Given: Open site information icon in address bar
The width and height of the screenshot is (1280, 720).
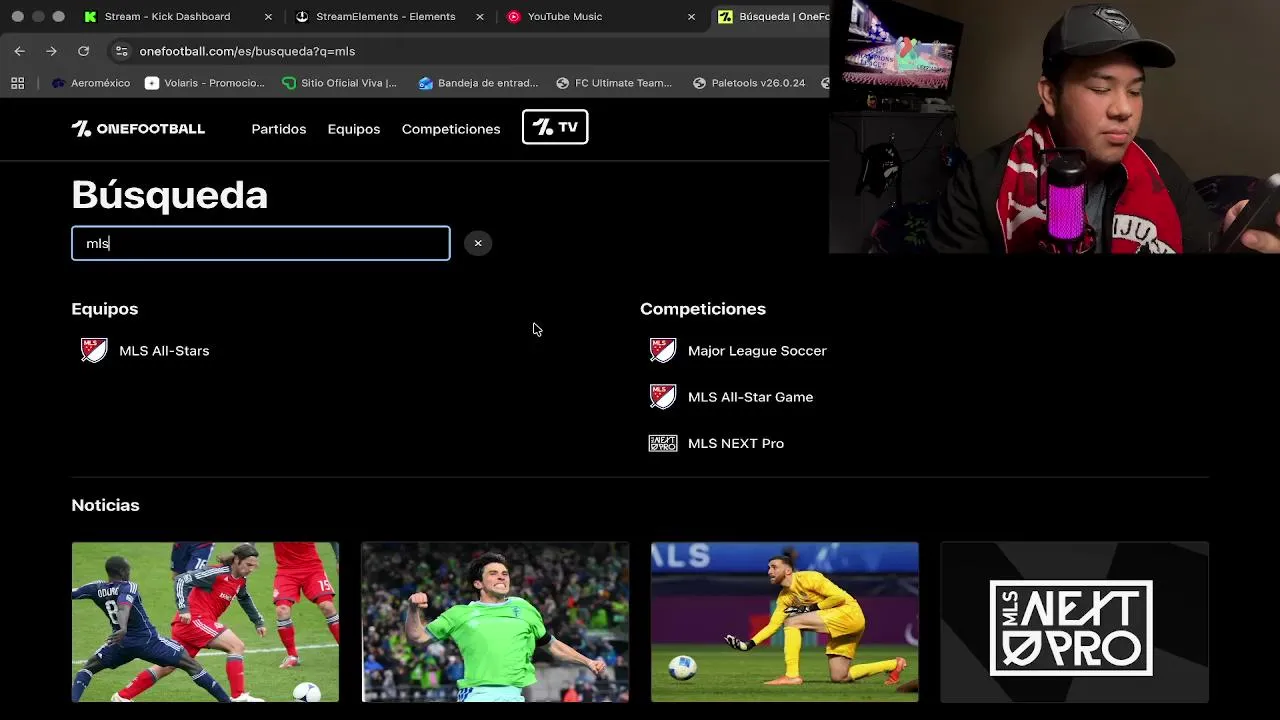Looking at the screenshot, I should [x=121, y=51].
